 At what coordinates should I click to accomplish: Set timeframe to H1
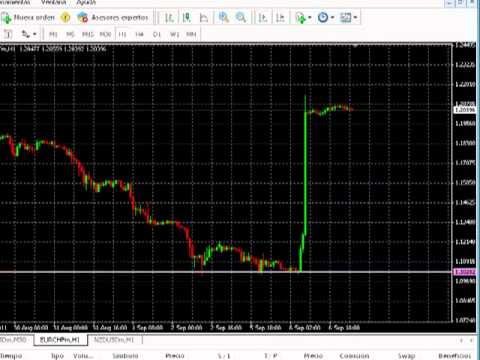tap(122, 34)
